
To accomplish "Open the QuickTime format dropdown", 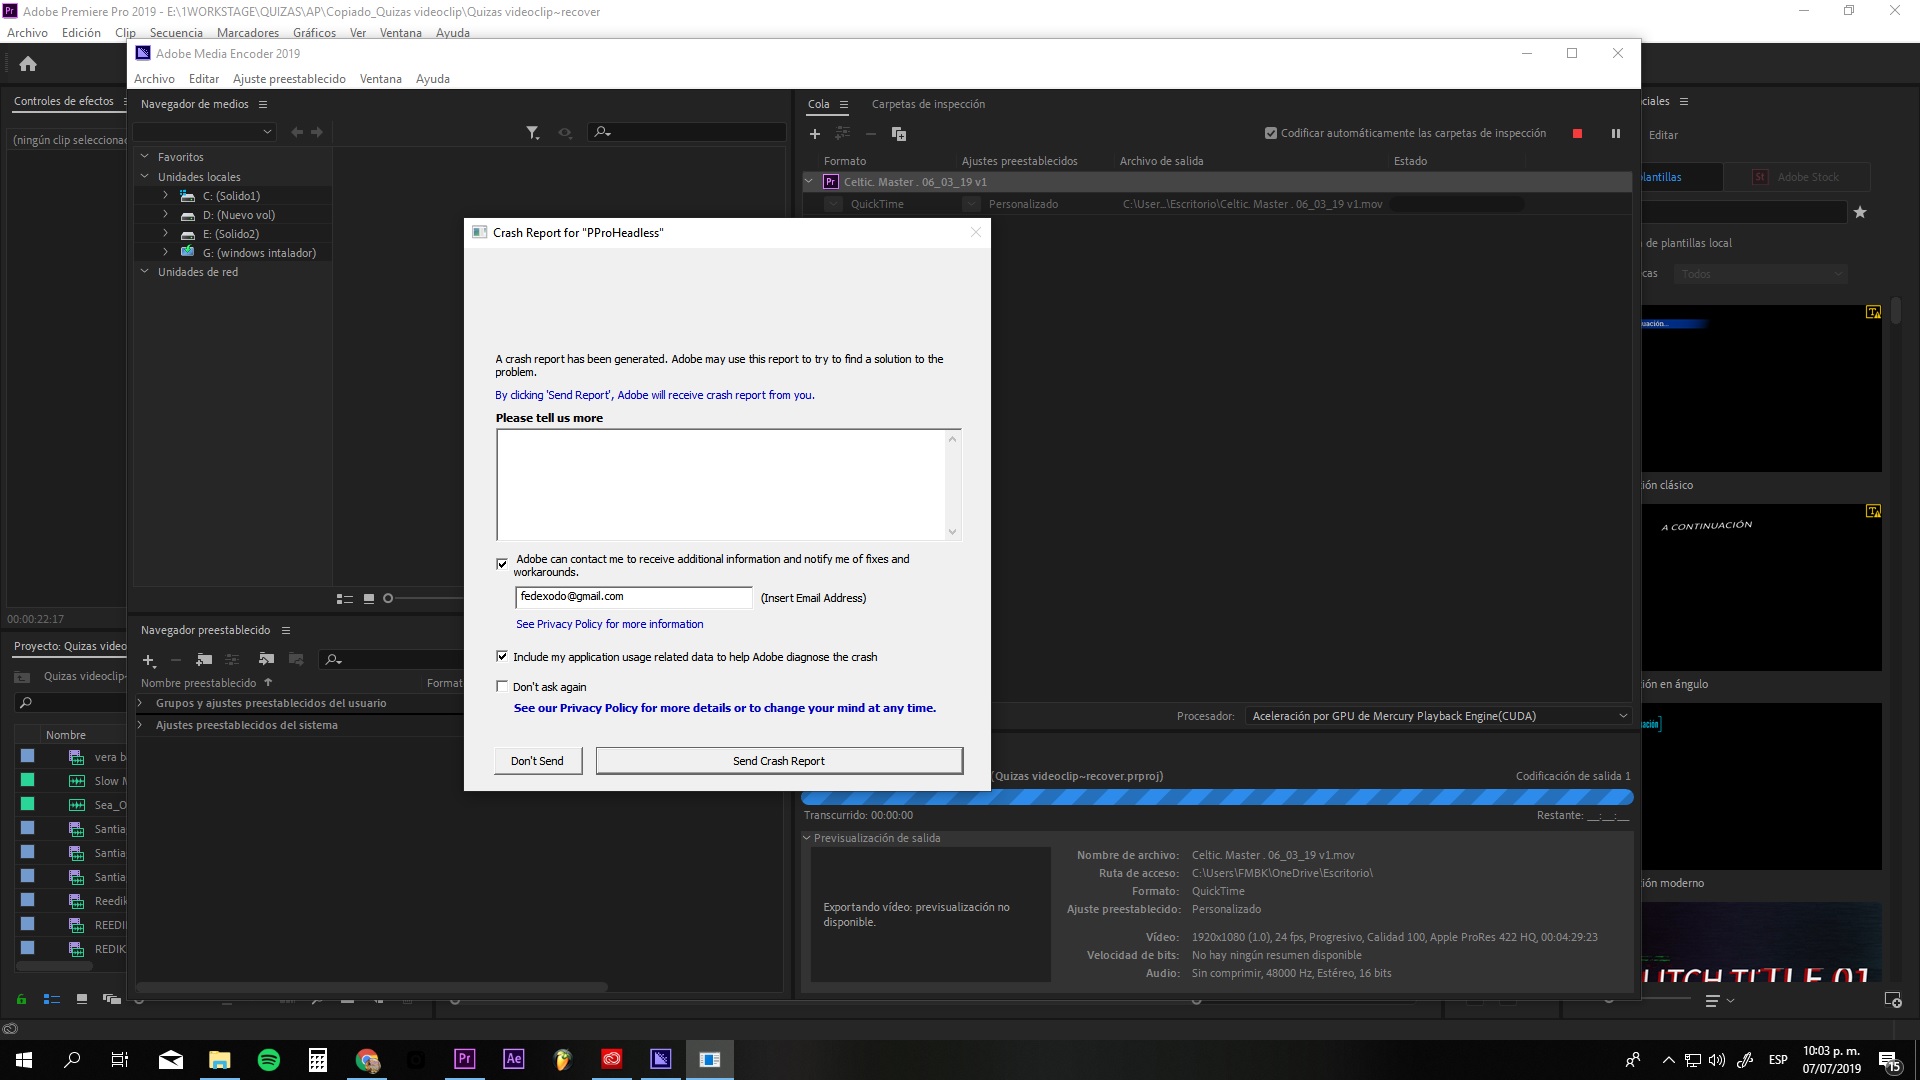I will coord(833,204).
